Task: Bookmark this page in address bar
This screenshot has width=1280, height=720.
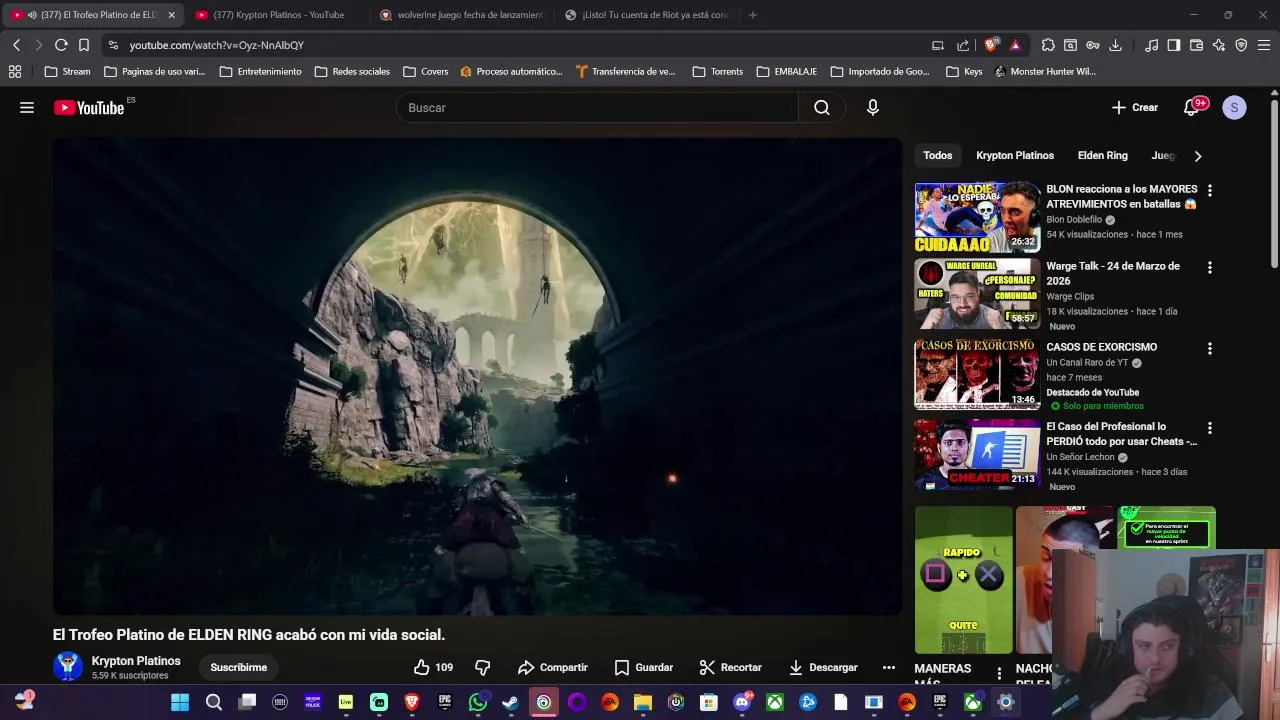Action: point(84,45)
